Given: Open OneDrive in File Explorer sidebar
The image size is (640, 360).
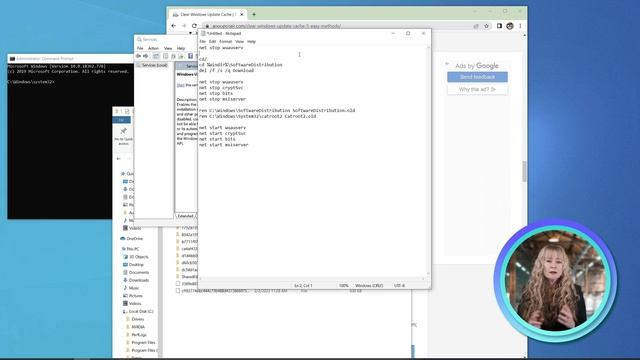Looking at the screenshot, I should click(131, 238).
